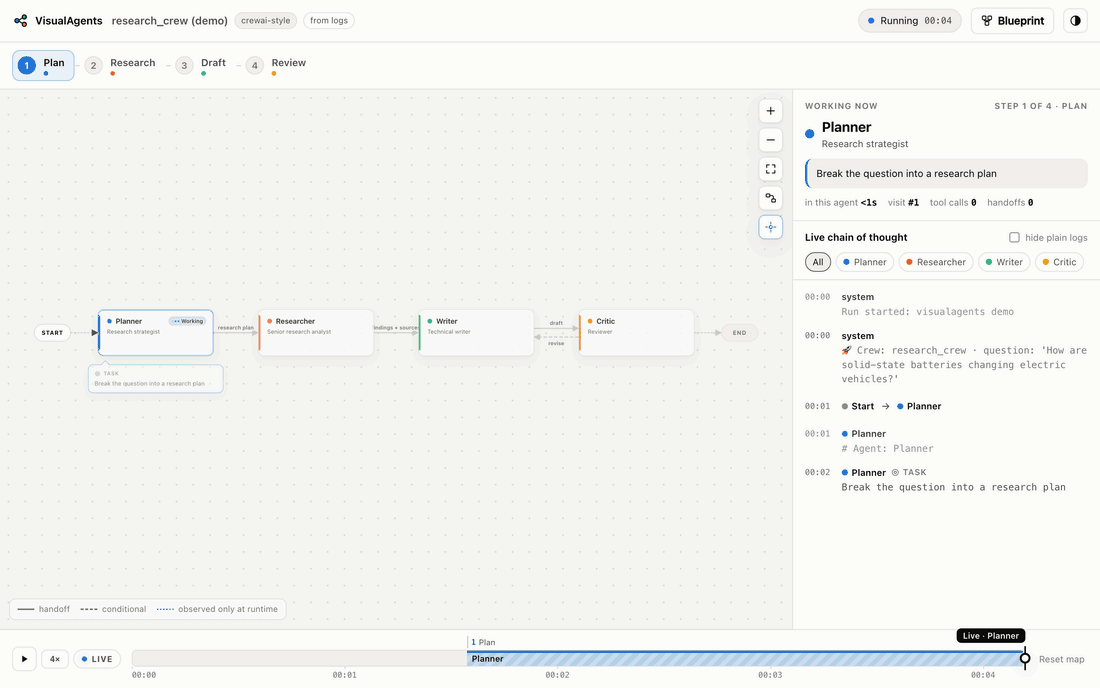
Task: Click the Running 00:04 status pill
Action: click(909, 21)
